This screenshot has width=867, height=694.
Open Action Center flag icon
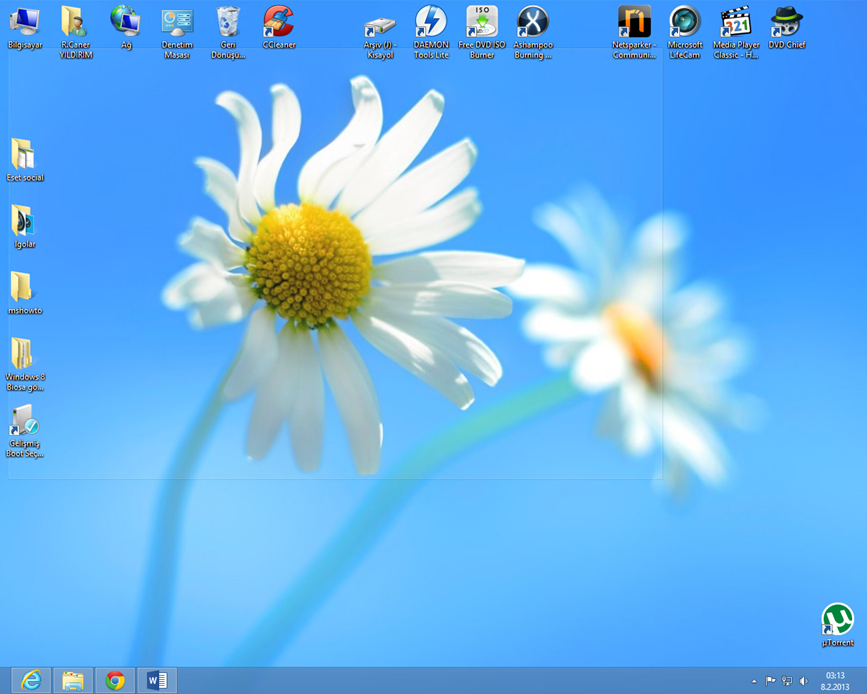tap(770, 681)
